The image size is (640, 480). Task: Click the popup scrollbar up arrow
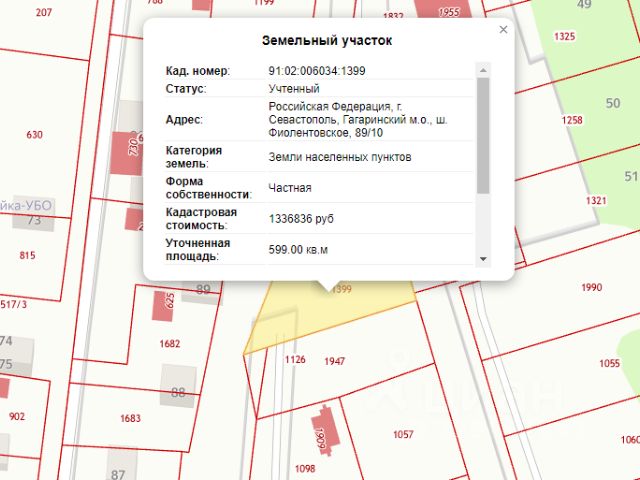pyautogui.click(x=483, y=70)
